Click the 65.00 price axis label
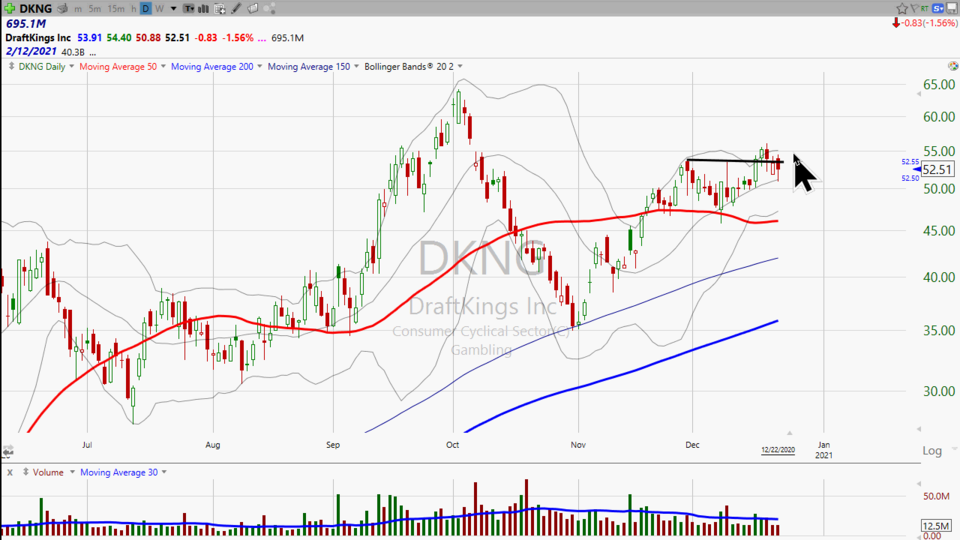Screen dimensions: 960x540 pyautogui.click(x=939, y=84)
